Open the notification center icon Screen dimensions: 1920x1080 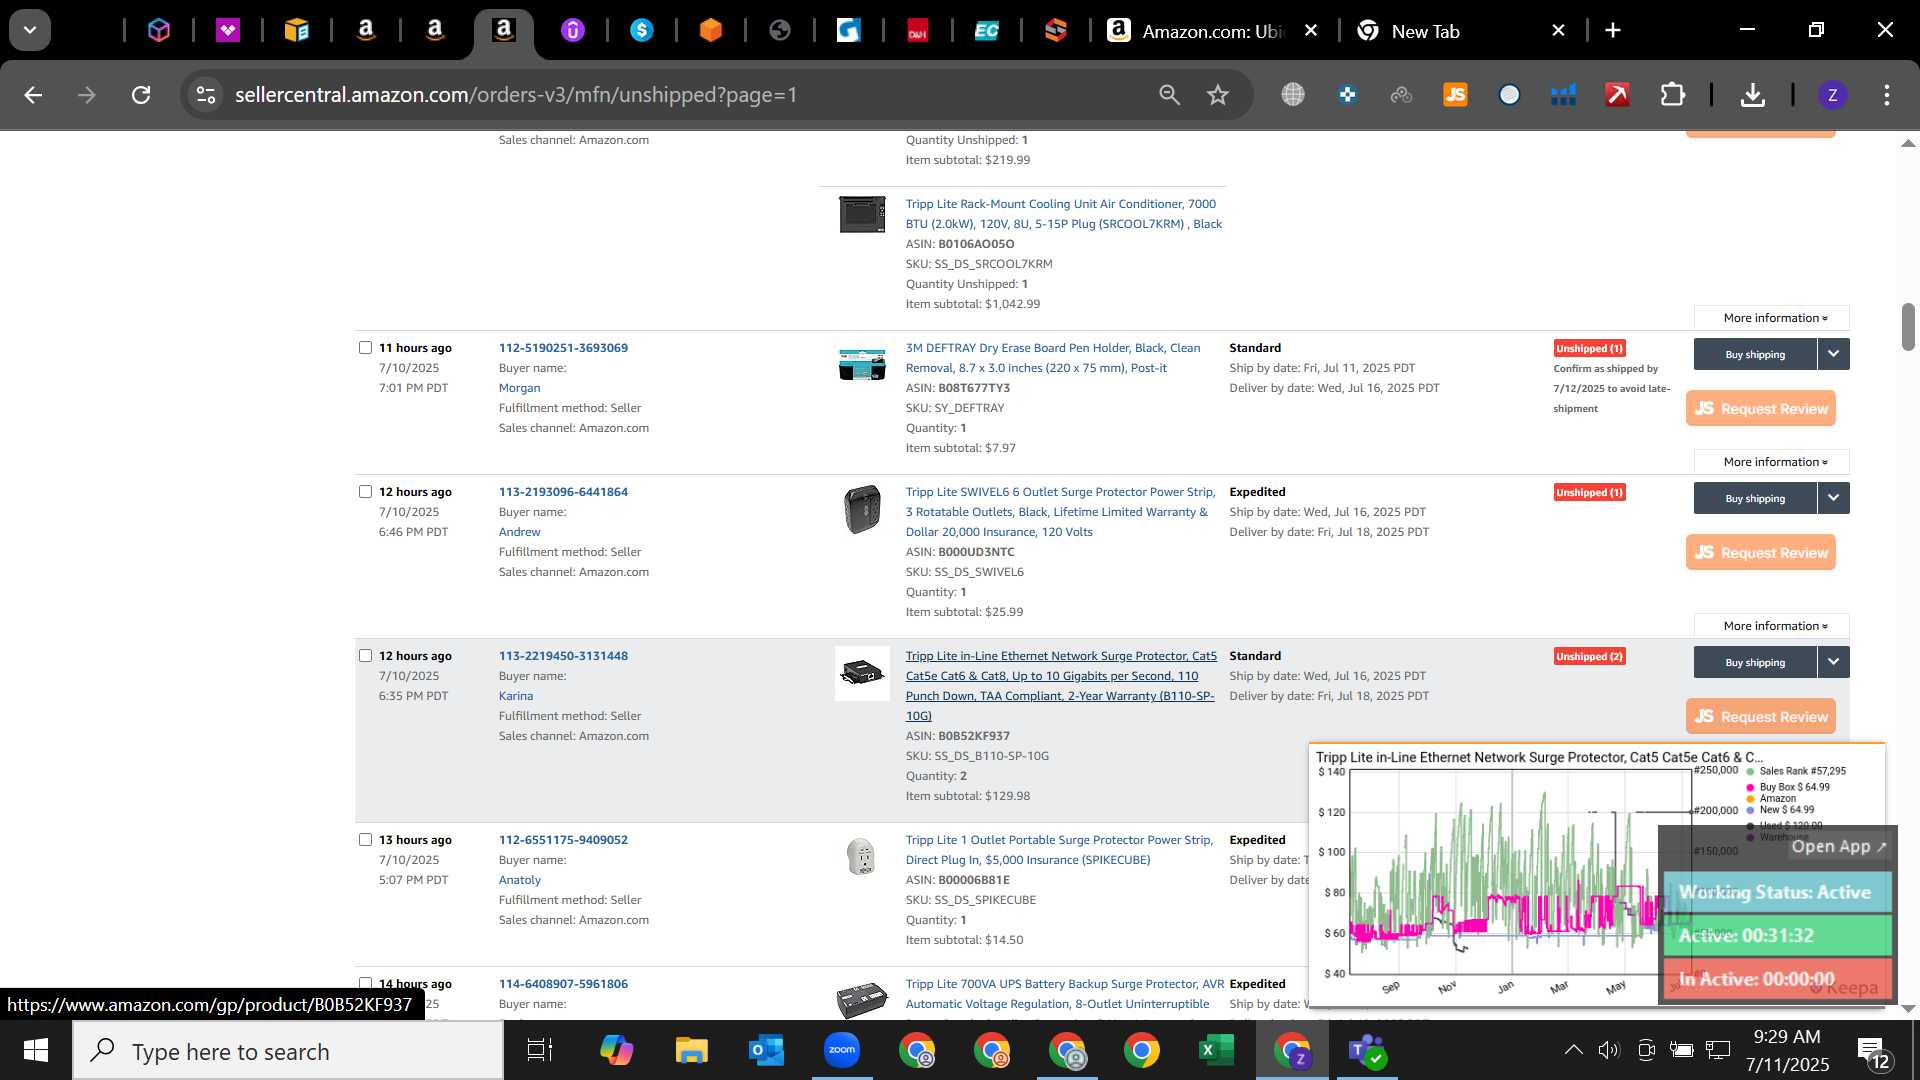(x=1871, y=1051)
